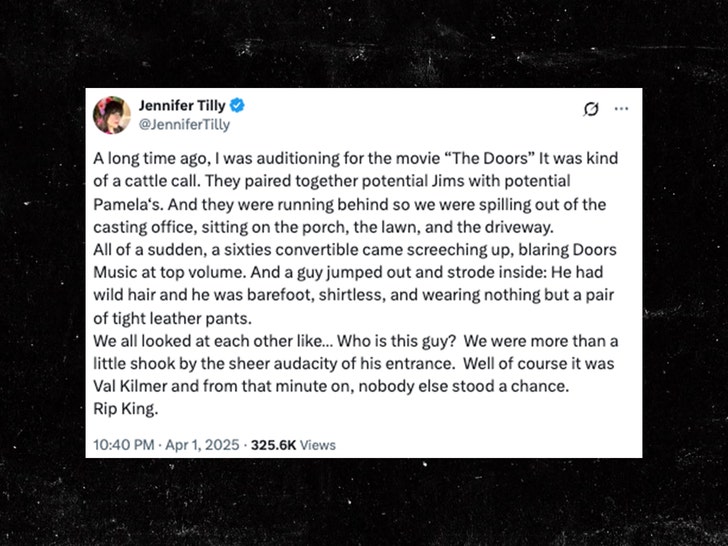Click the Grok slashed-circle icon

click(590, 108)
